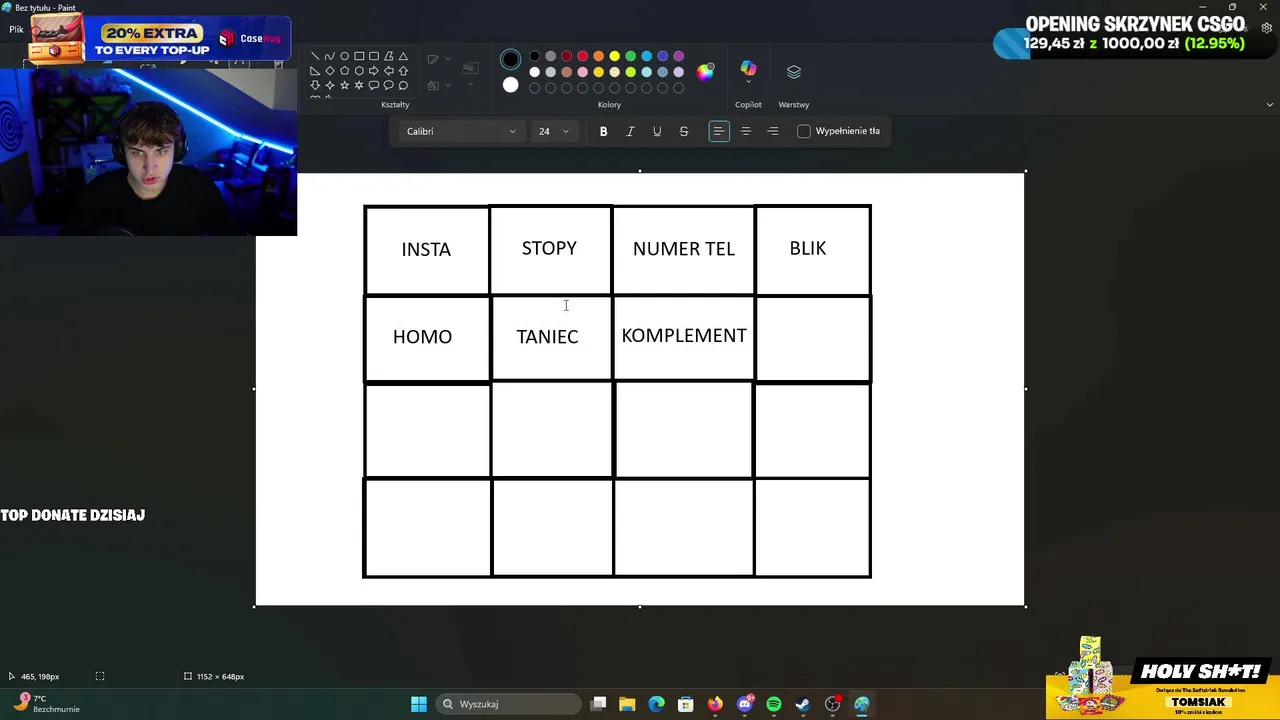Select the Curve shape tool

tap(330, 56)
